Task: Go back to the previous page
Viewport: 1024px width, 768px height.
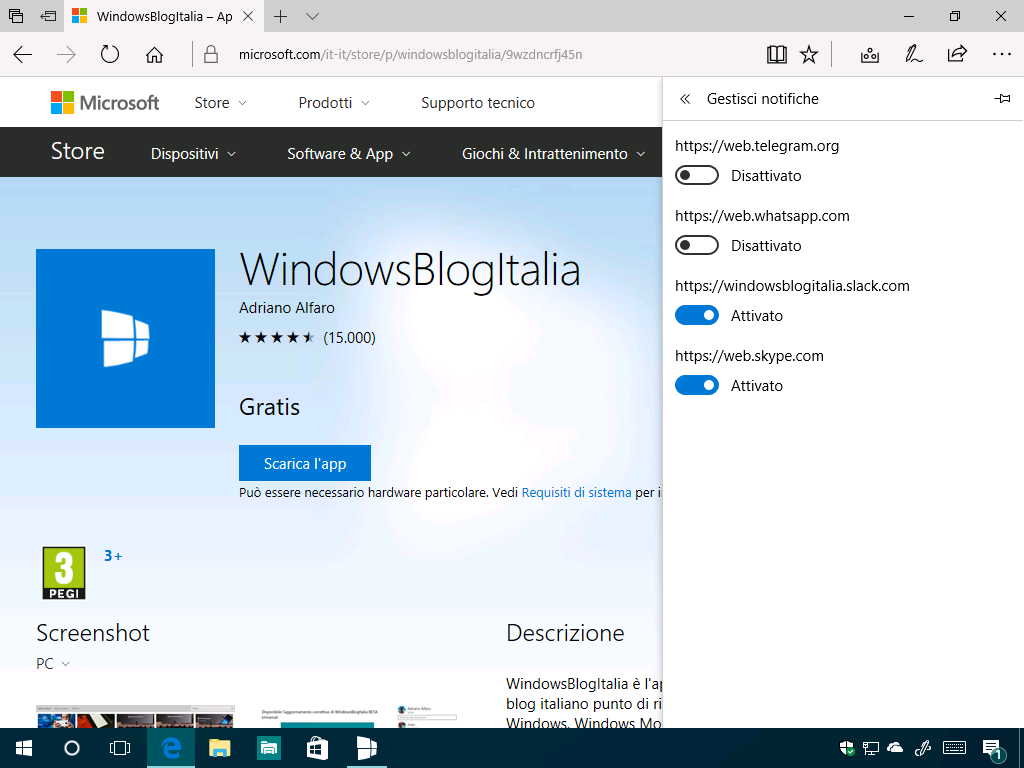Action: (x=23, y=54)
